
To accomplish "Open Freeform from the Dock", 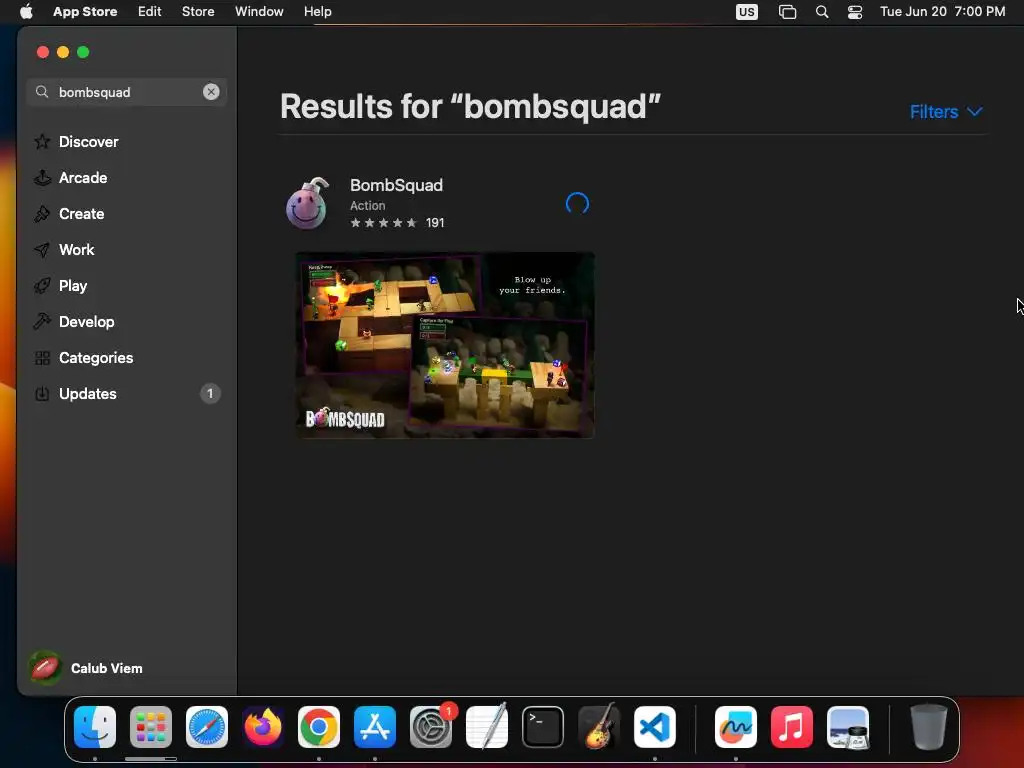I will tap(736, 727).
